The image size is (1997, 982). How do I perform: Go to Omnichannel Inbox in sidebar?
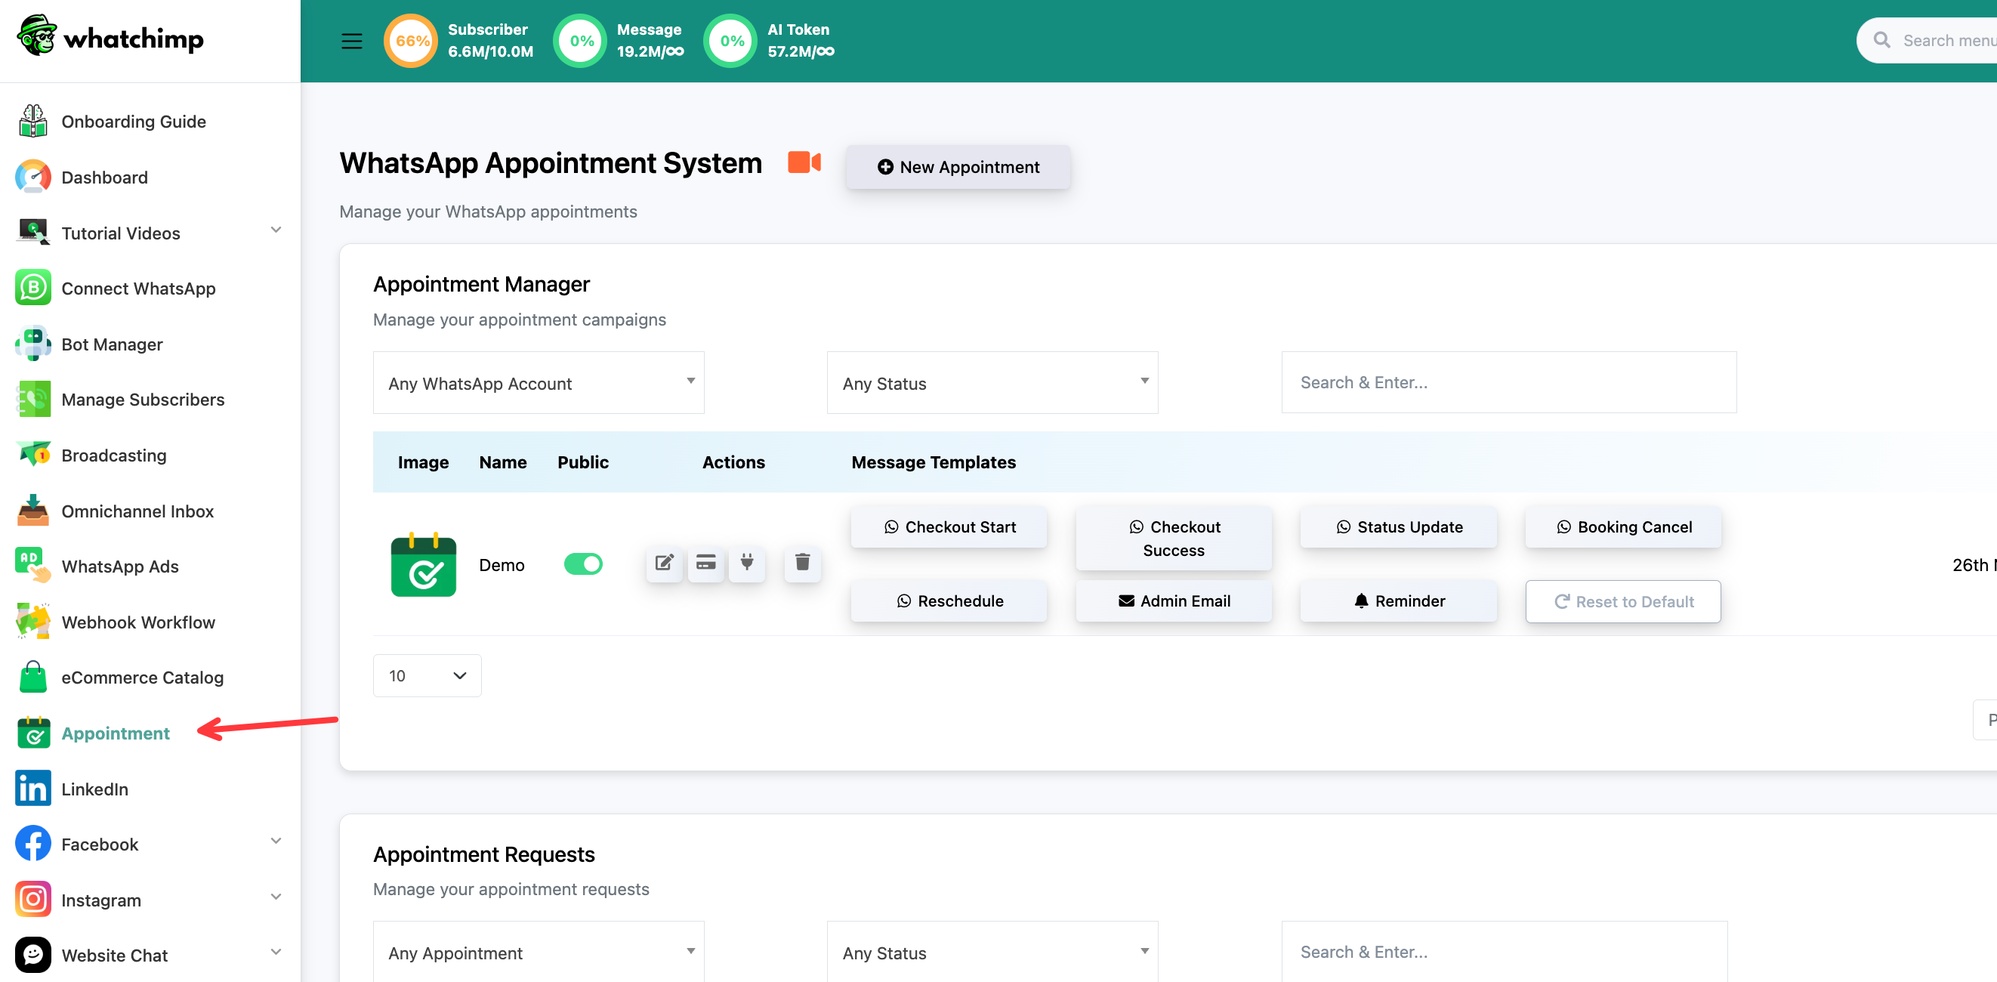(x=137, y=511)
